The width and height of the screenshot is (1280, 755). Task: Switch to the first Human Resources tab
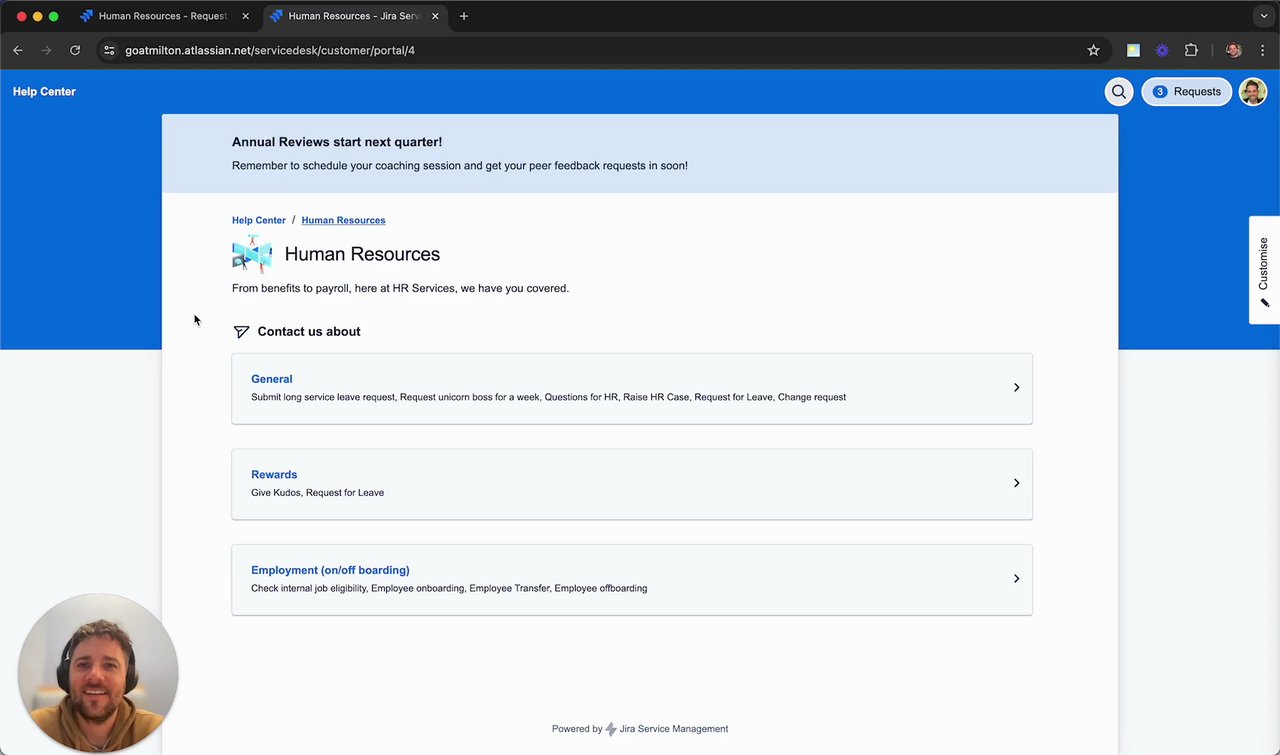point(160,16)
